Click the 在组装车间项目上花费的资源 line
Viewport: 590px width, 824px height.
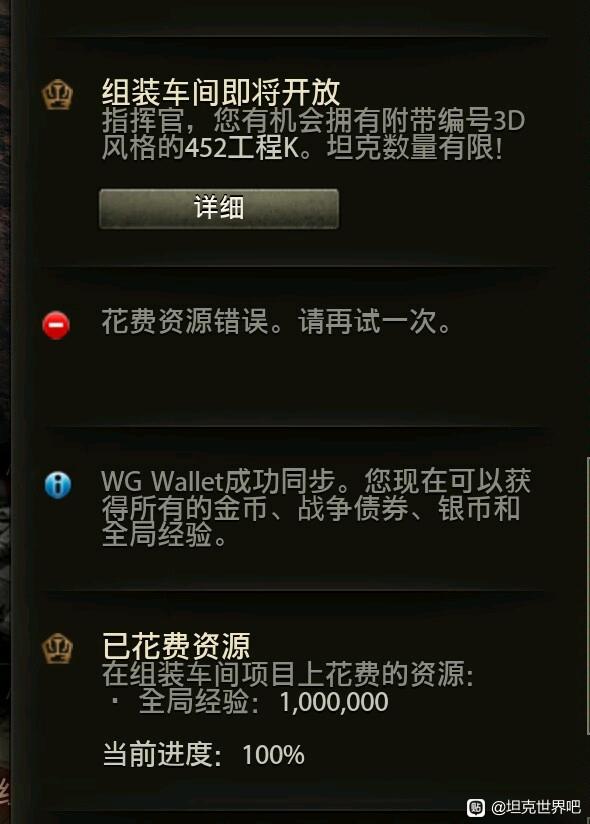pyautogui.click(x=288, y=674)
